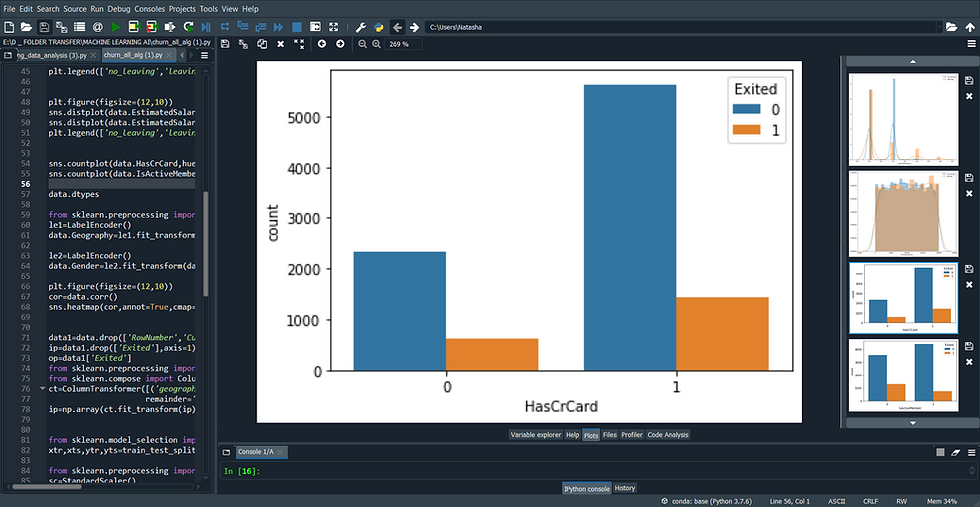The height and width of the screenshot is (507, 980).
Task: Run file with green play button
Action: click(116, 27)
